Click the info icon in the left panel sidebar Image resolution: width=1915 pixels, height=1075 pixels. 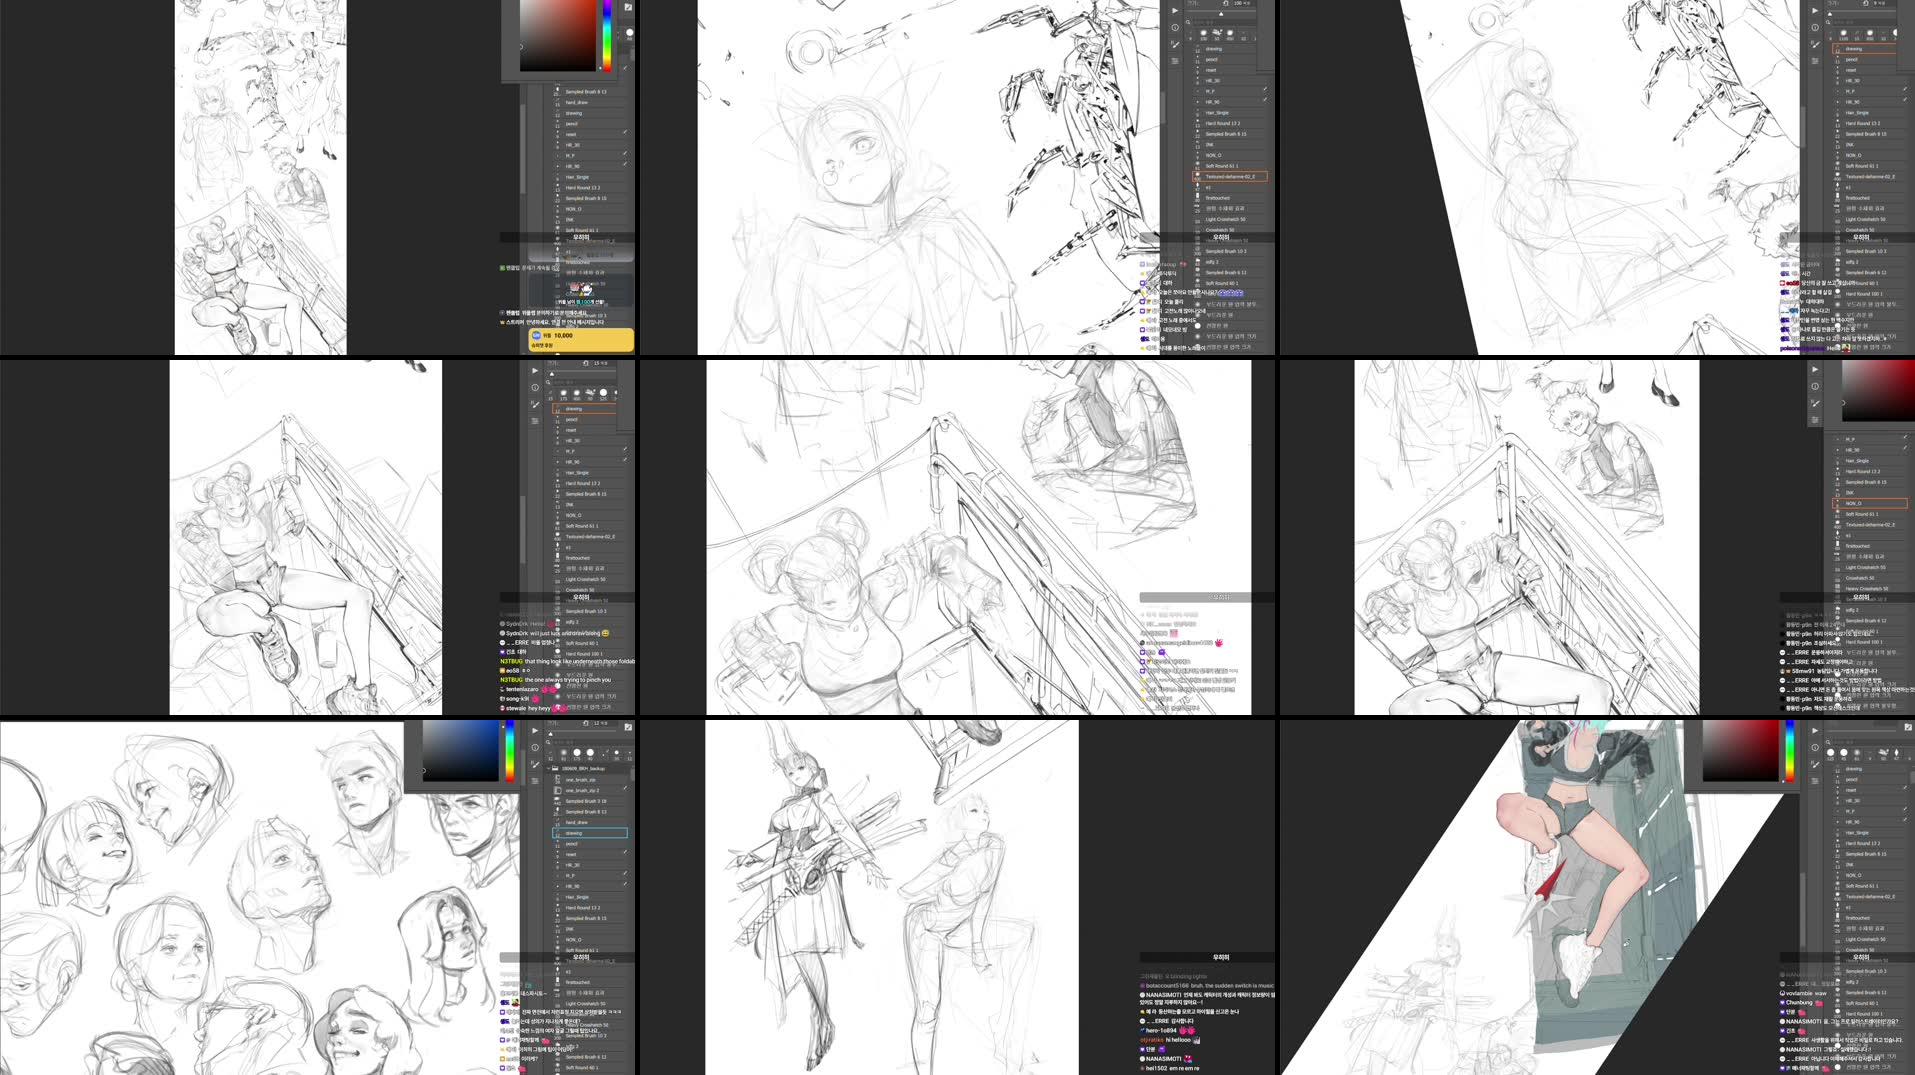[534, 387]
